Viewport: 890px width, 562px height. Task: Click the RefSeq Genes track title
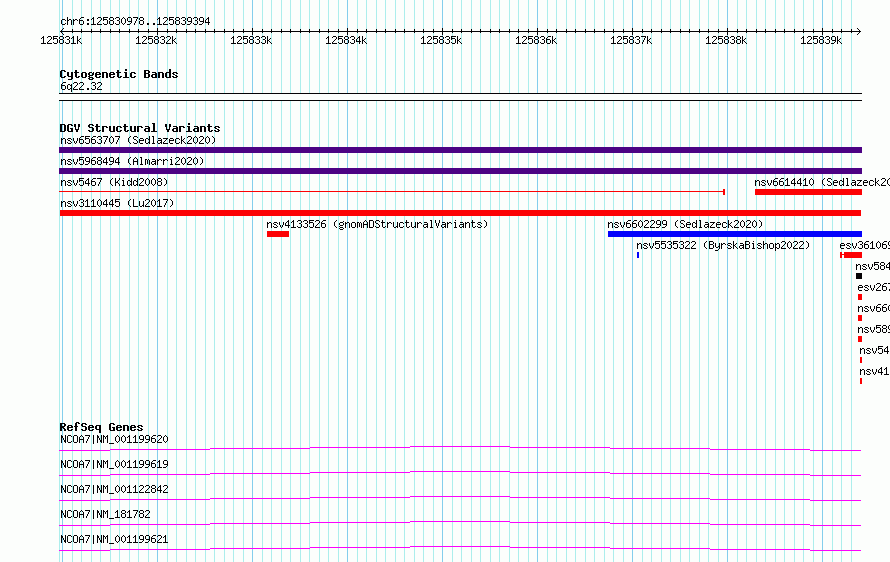[101, 427]
